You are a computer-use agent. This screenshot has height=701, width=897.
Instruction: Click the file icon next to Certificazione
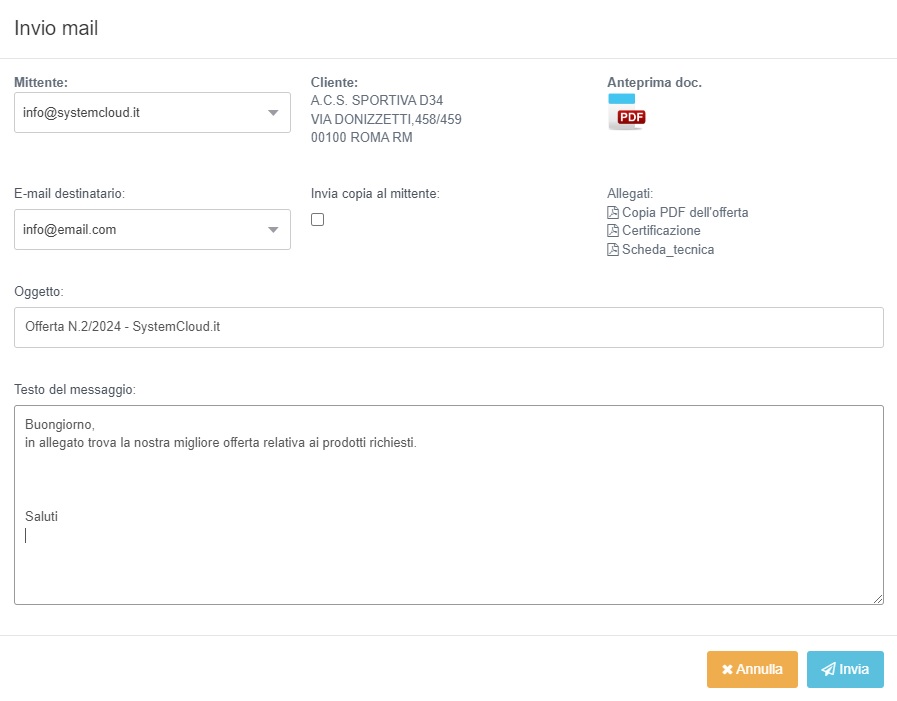613,231
